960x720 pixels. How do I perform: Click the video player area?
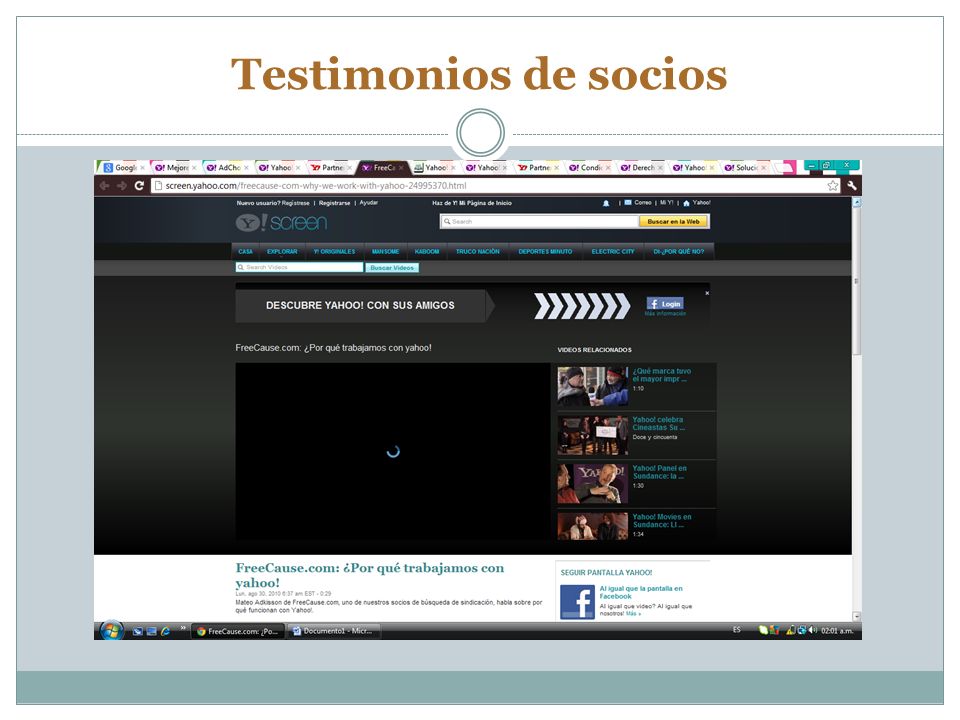(x=393, y=452)
